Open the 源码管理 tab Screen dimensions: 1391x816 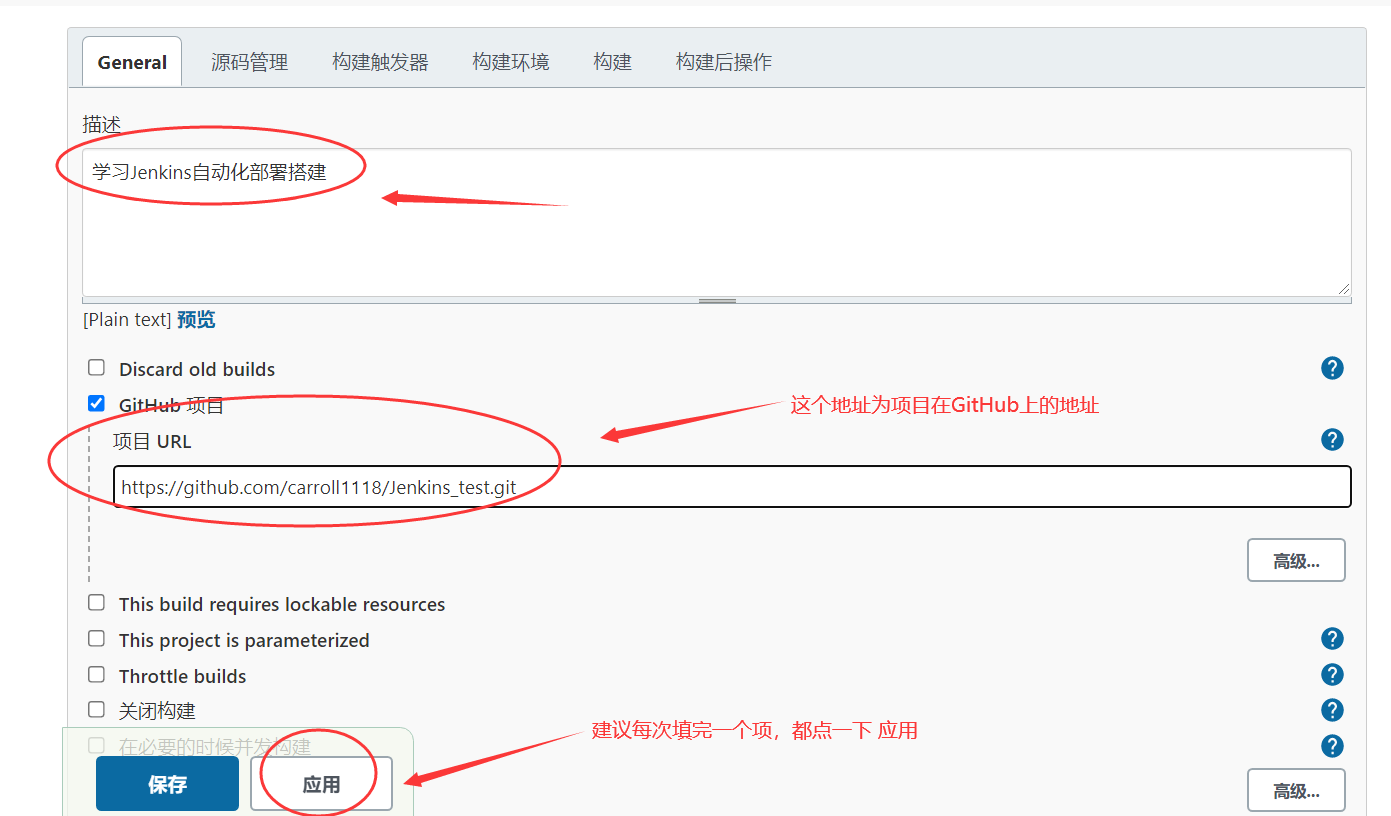click(x=249, y=62)
